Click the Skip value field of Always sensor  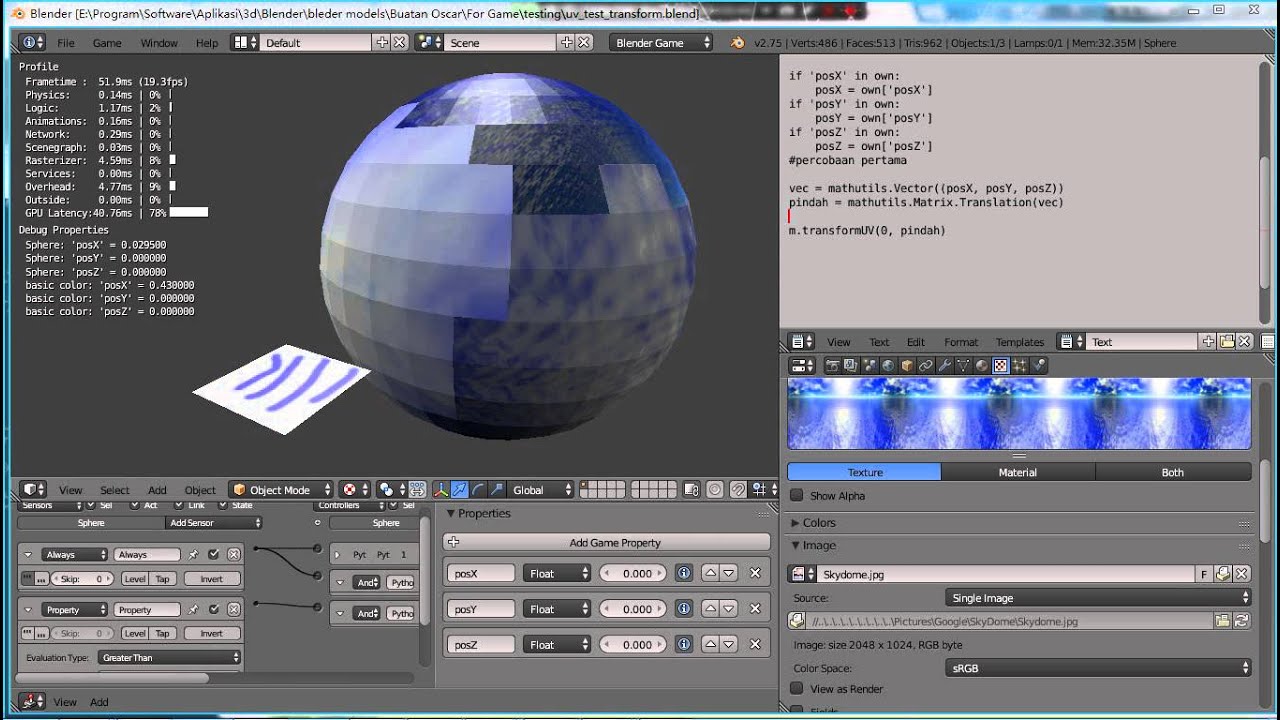[82, 579]
